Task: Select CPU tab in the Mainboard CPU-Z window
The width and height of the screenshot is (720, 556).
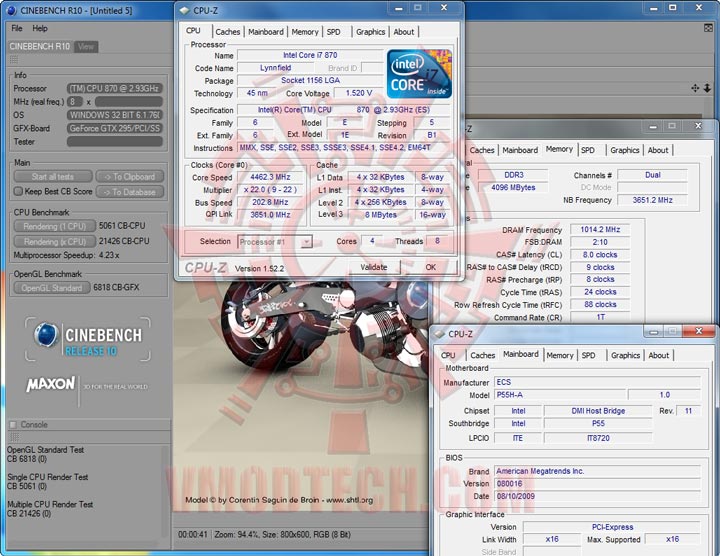Action: 448,355
